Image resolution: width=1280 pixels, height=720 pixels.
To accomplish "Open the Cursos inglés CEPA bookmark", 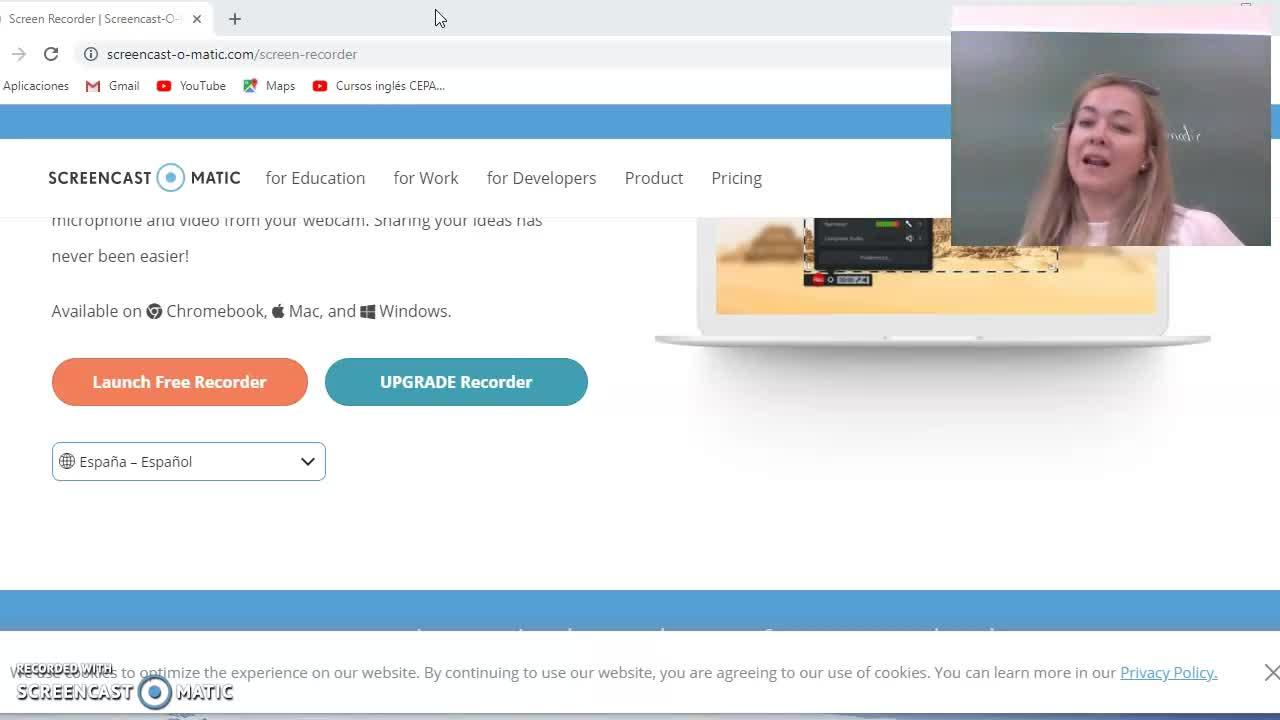I will (379, 86).
